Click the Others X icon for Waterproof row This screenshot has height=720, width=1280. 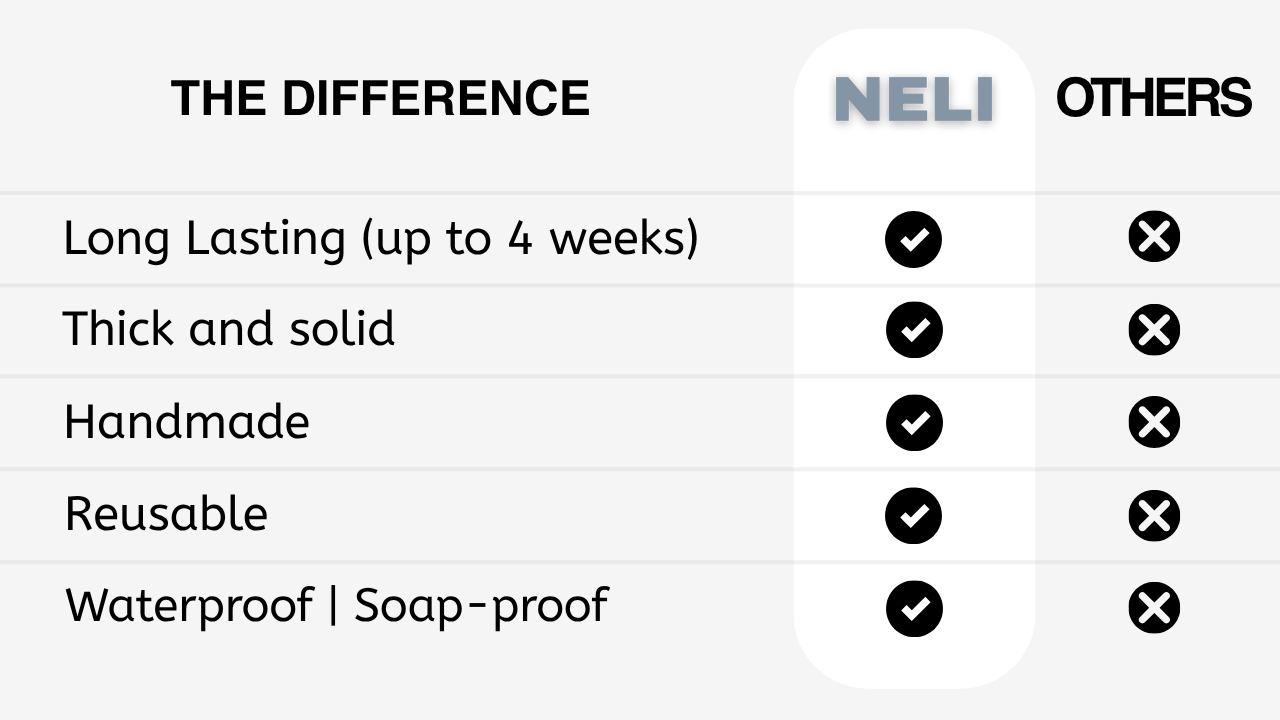pos(1154,608)
